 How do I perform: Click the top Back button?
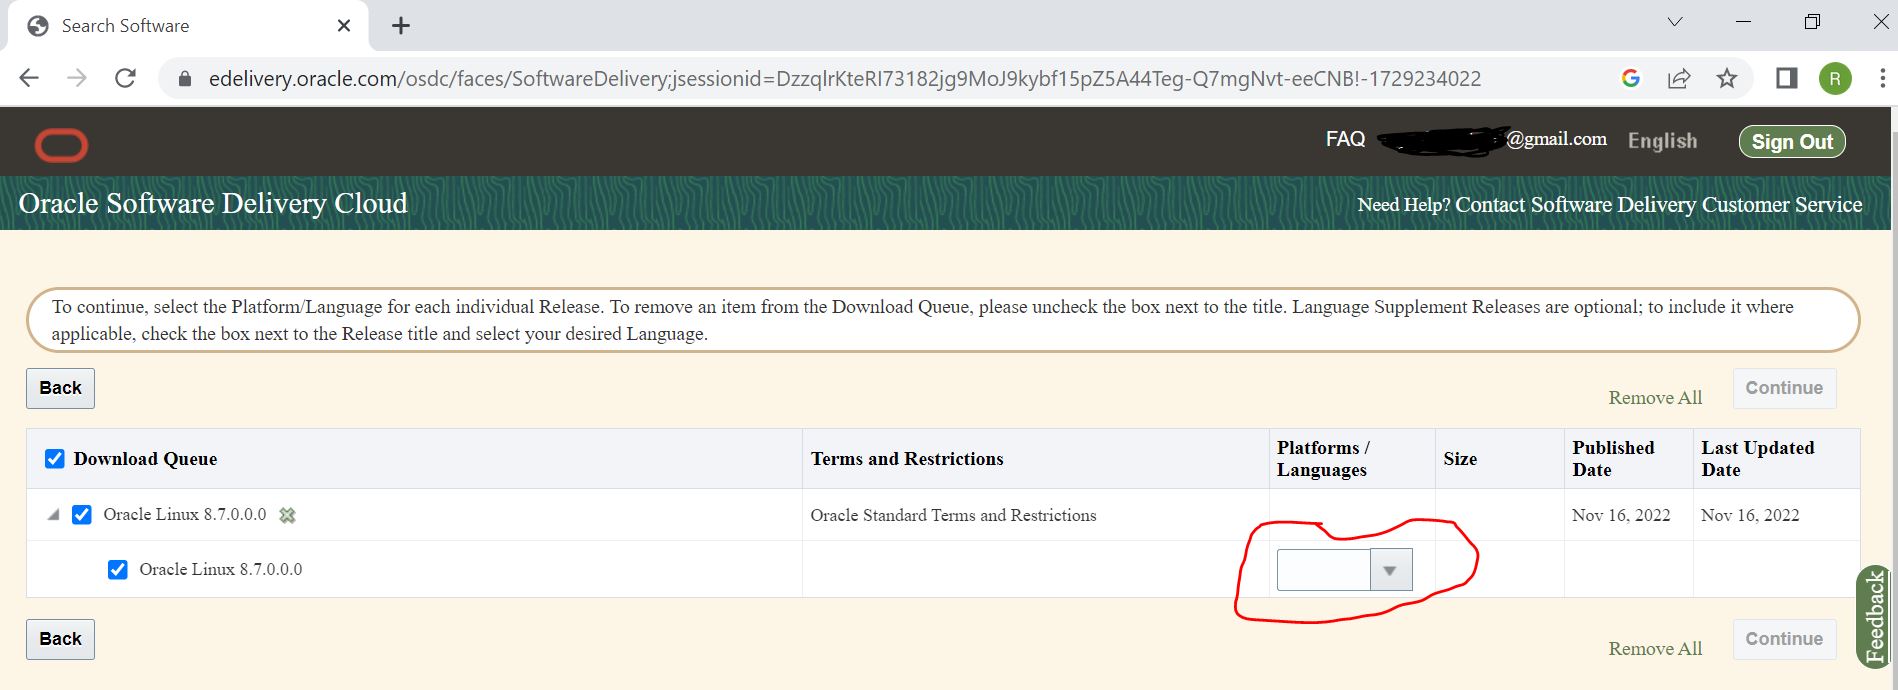[x=60, y=388]
